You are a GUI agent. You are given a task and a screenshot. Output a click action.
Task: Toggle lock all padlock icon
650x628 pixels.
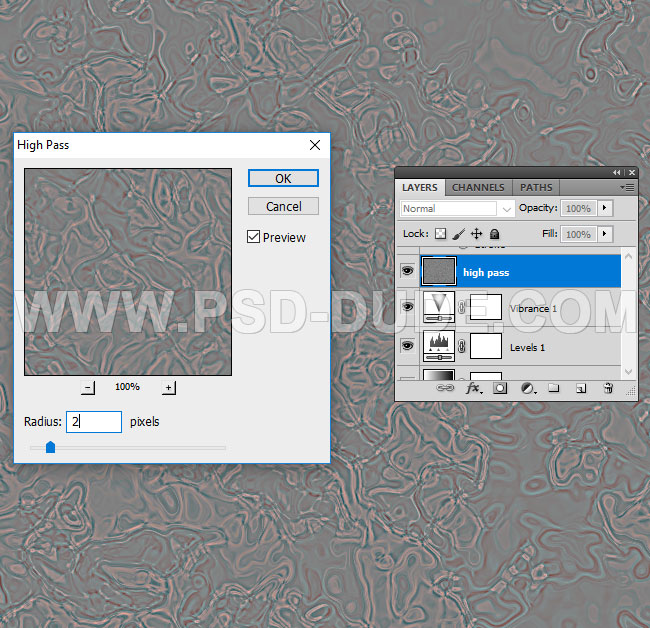click(x=494, y=234)
